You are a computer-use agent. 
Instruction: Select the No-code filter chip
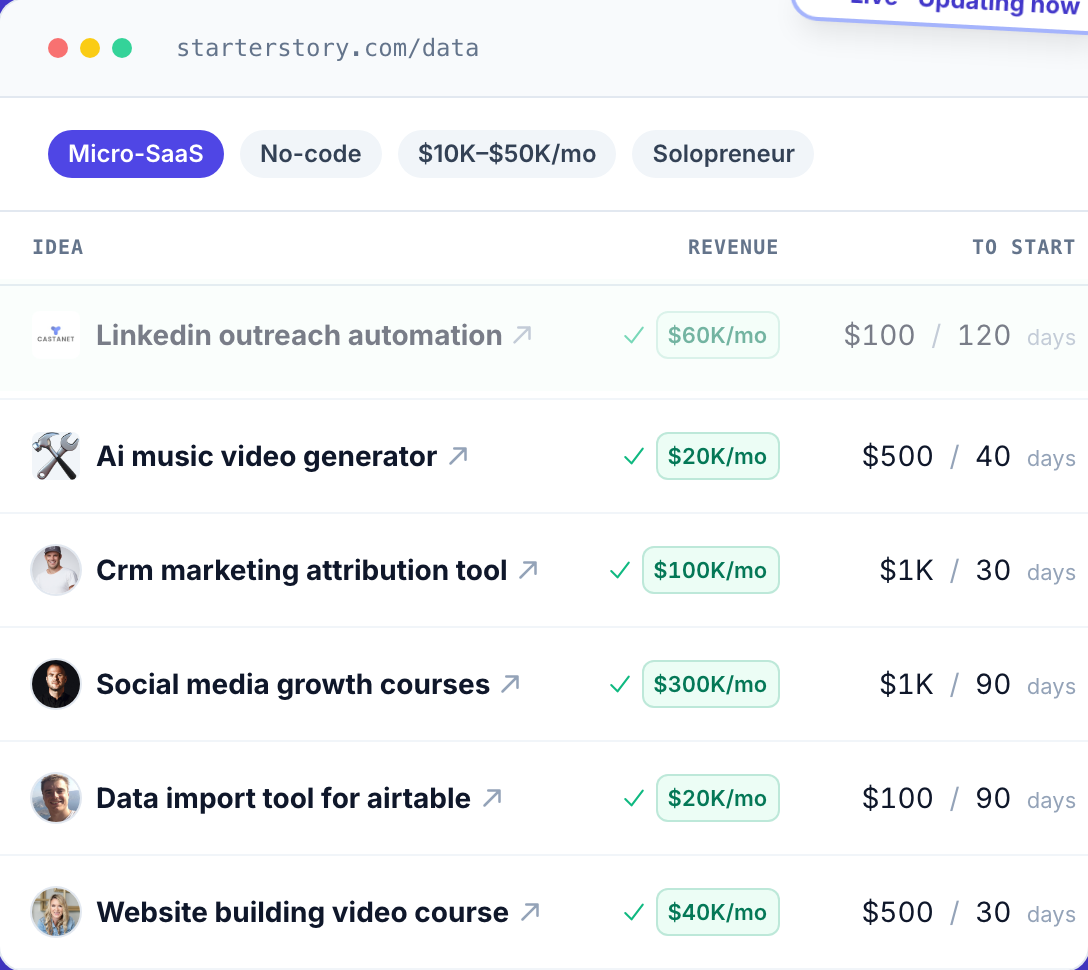(310, 154)
